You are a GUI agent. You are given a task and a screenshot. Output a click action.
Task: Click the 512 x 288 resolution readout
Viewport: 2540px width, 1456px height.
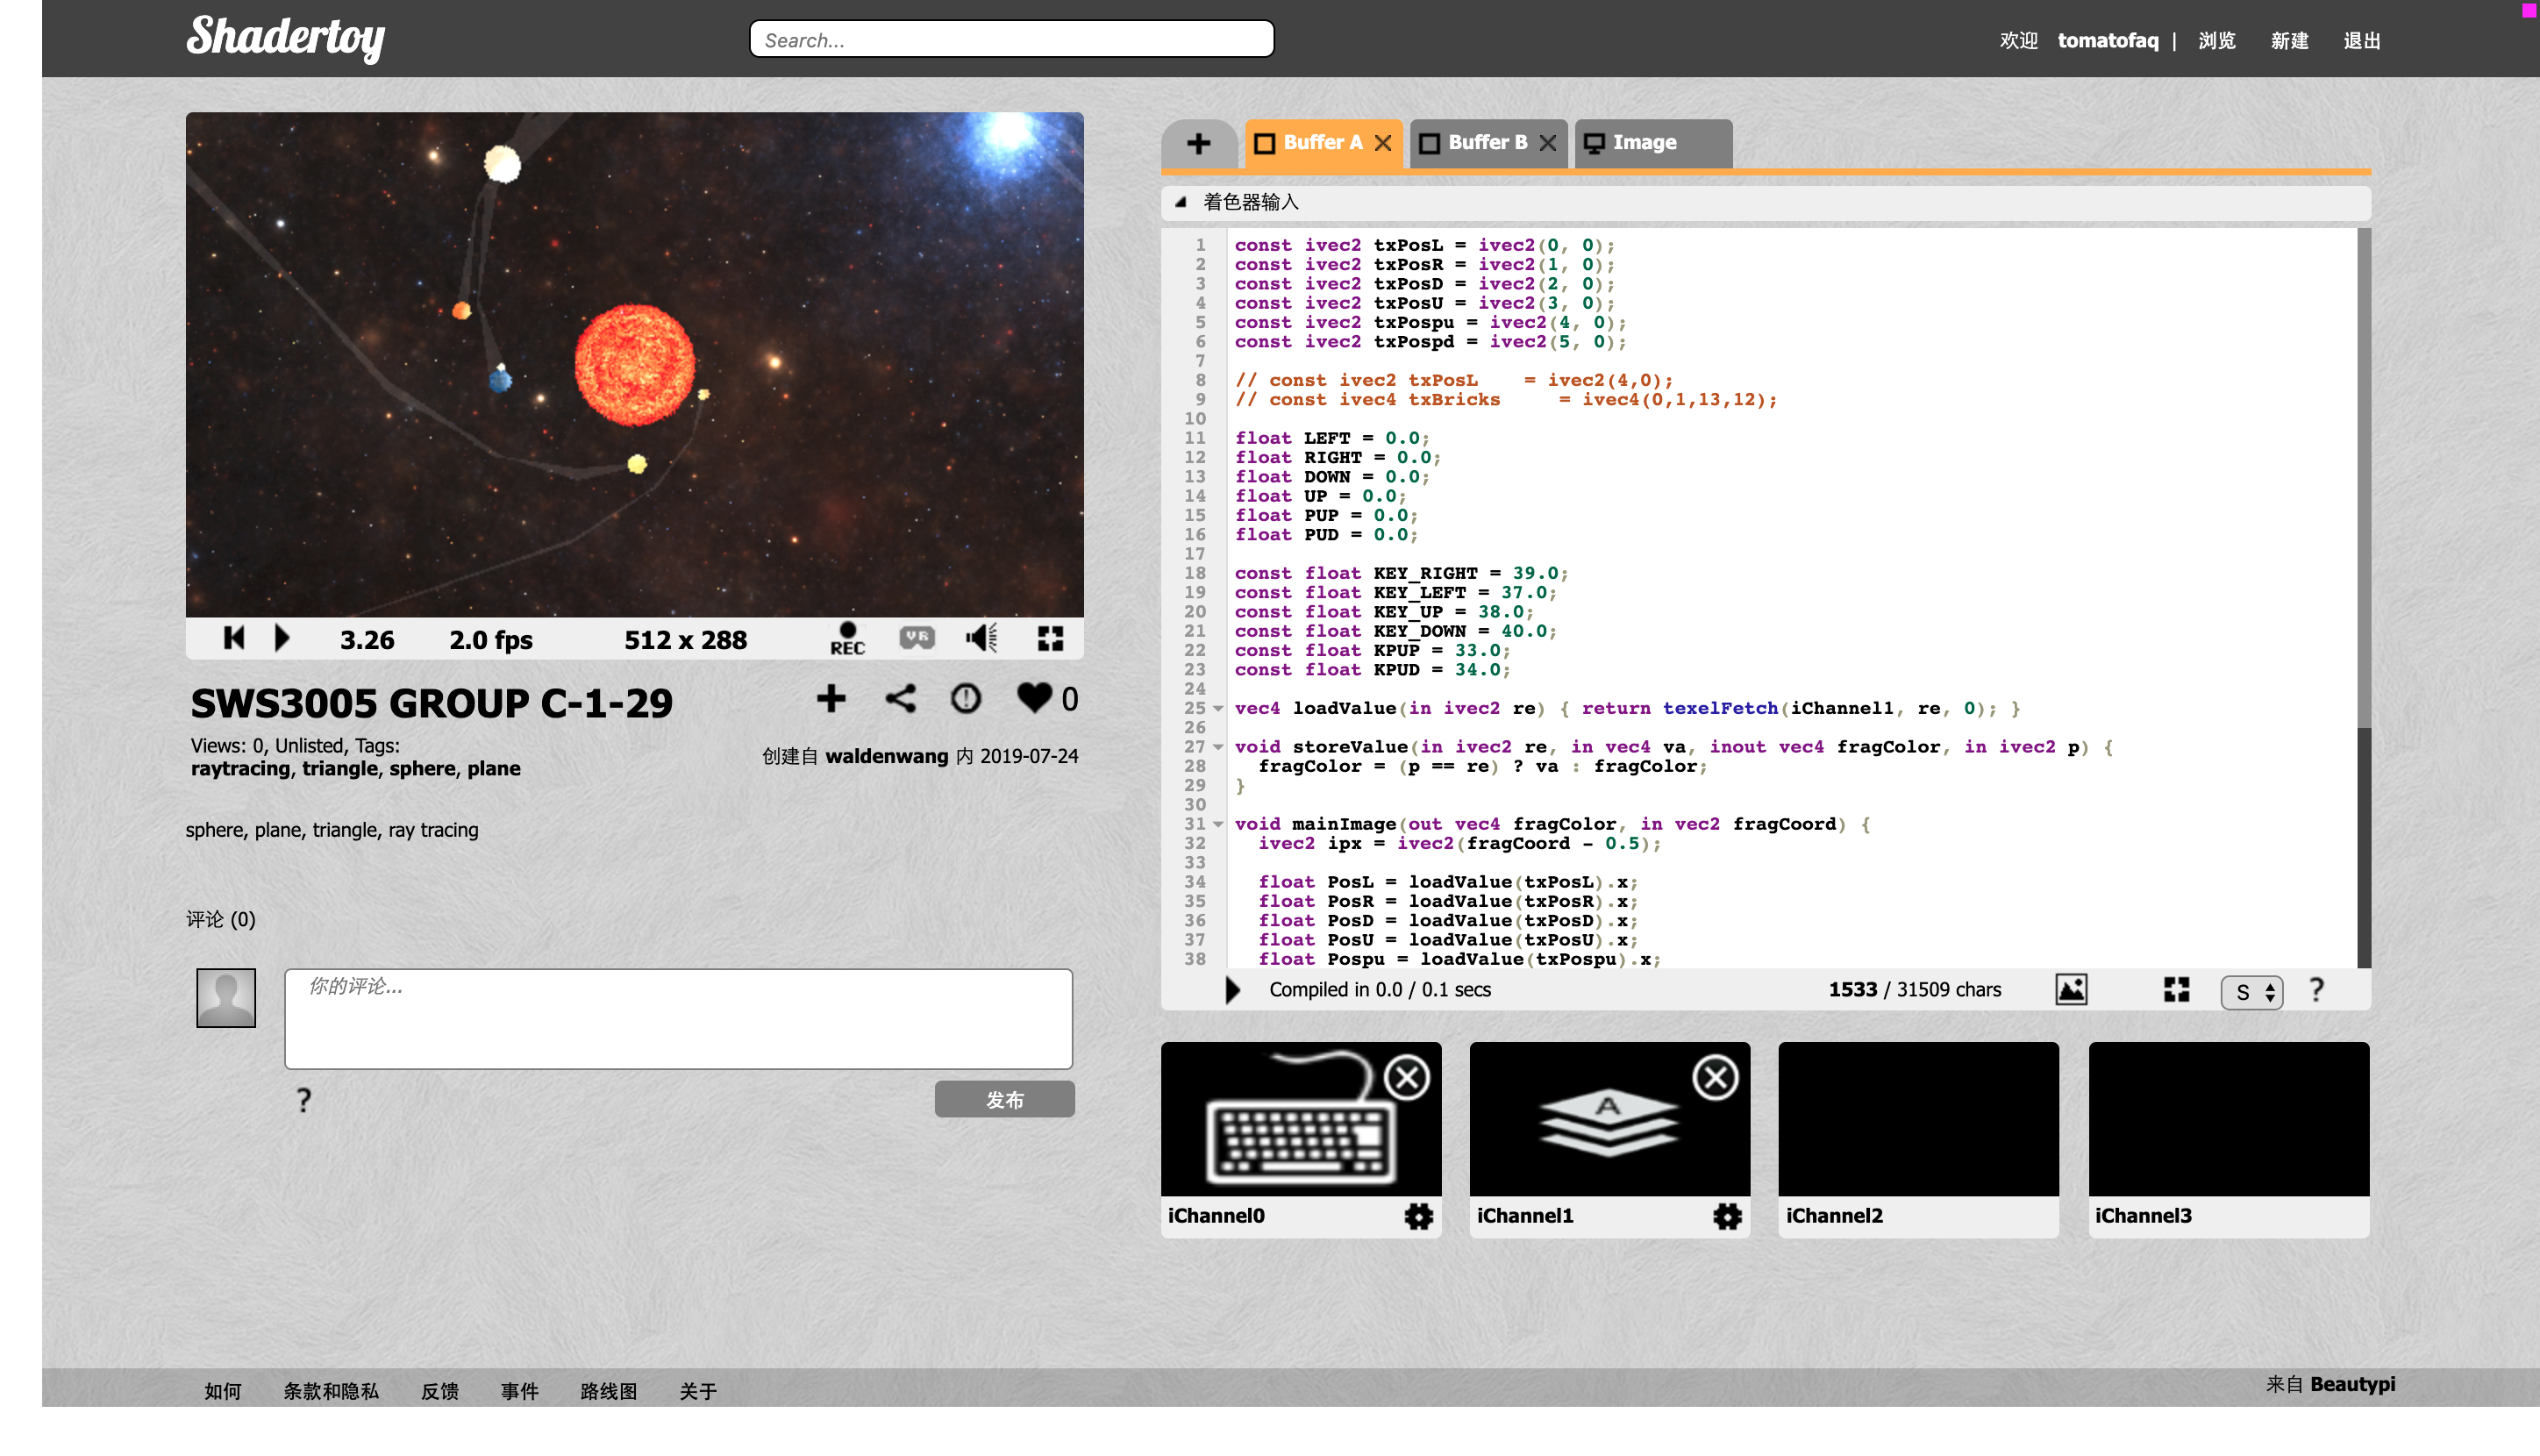(686, 640)
